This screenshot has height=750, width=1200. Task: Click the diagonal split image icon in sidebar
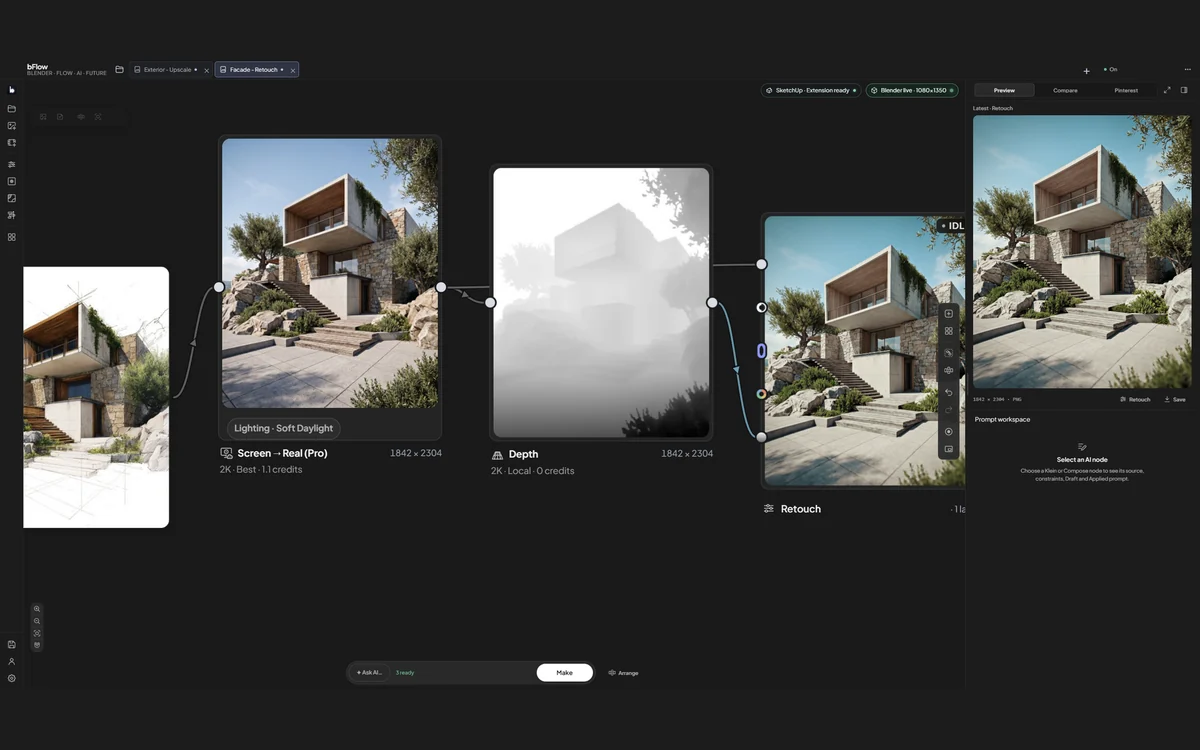pos(12,198)
